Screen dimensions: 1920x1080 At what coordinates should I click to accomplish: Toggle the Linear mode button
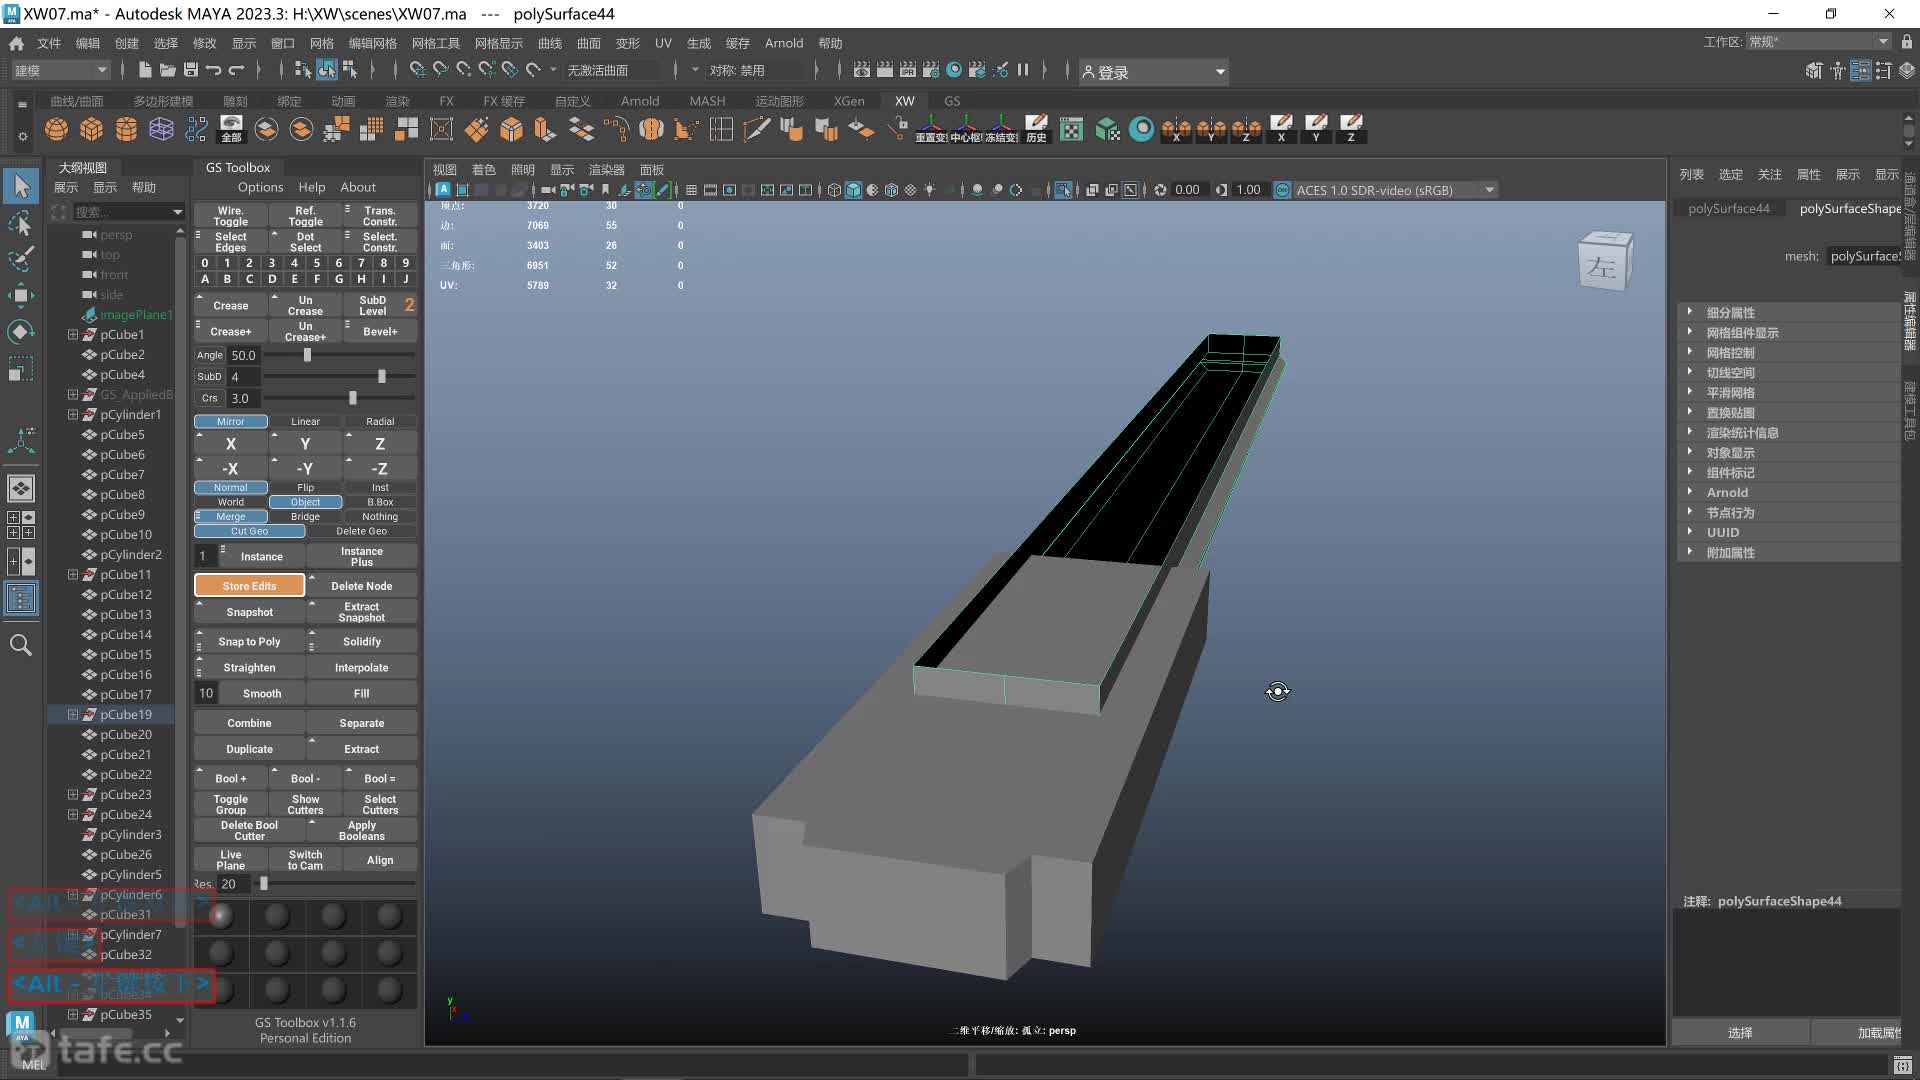point(305,421)
